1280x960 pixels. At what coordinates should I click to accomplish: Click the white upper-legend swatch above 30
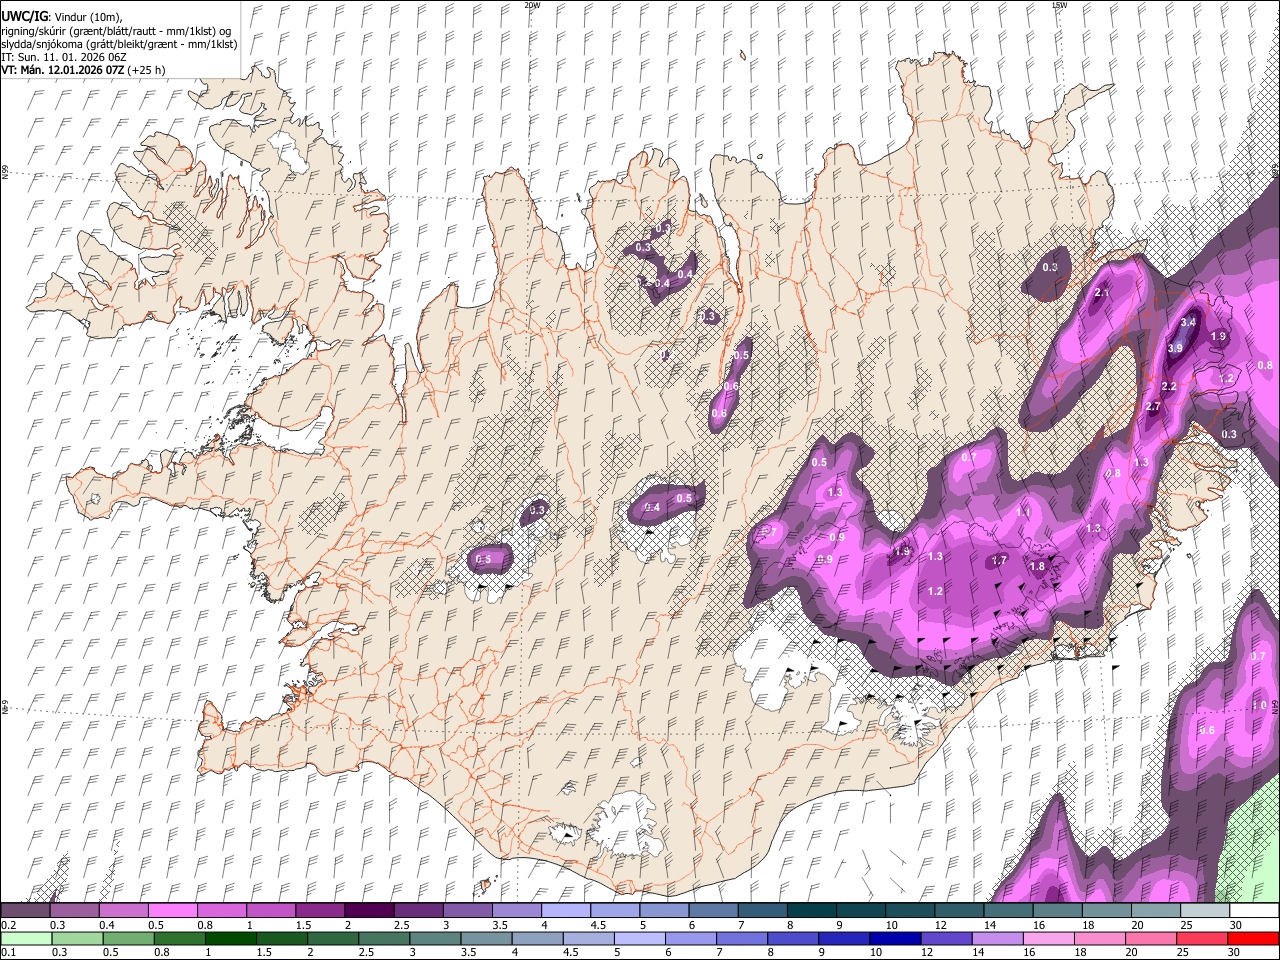(1254, 911)
